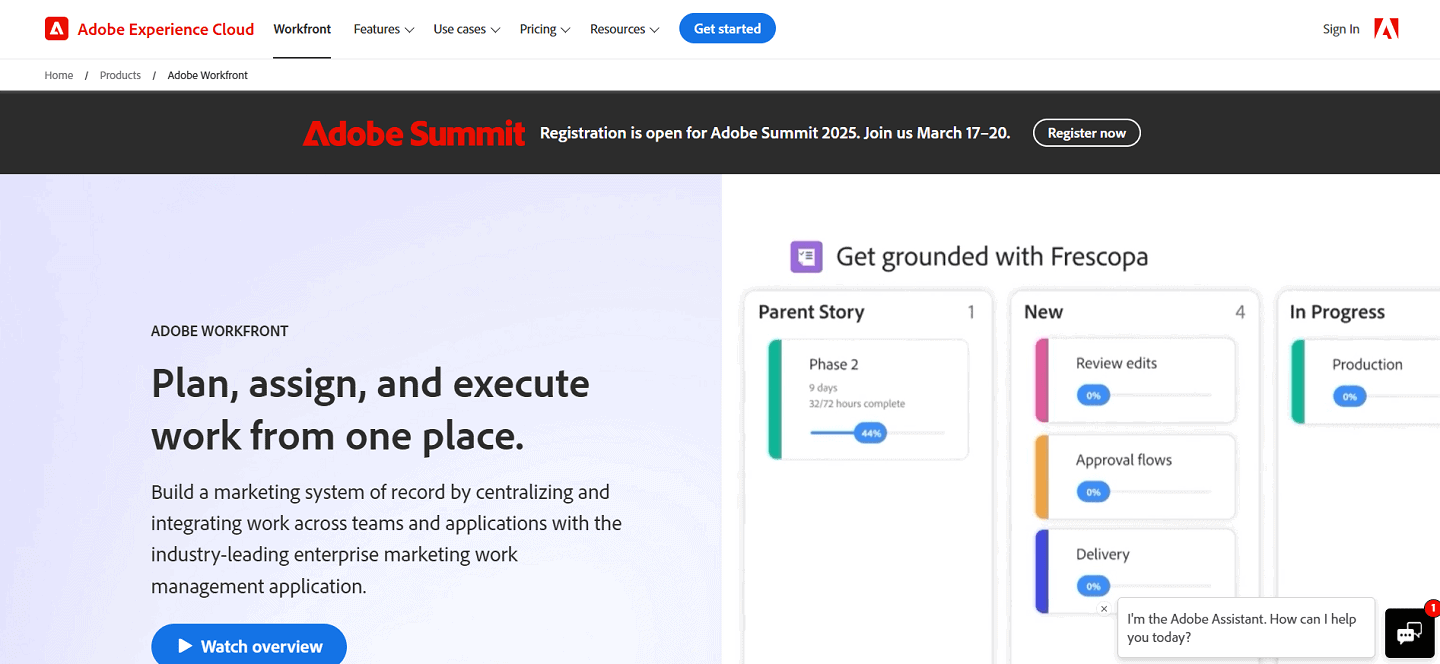Go to the Products breadcrumb link
1440x664 pixels.
point(120,75)
